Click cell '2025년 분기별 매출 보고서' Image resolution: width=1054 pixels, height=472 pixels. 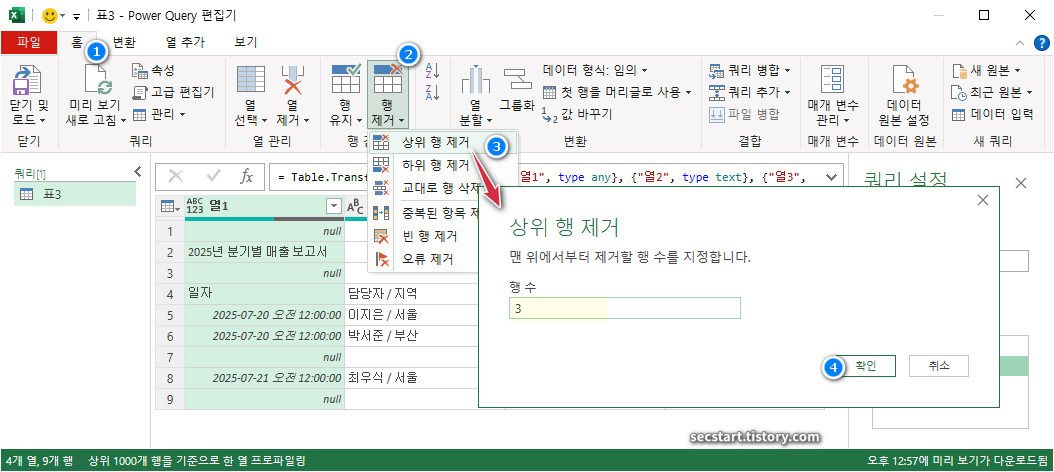(265, 252)
